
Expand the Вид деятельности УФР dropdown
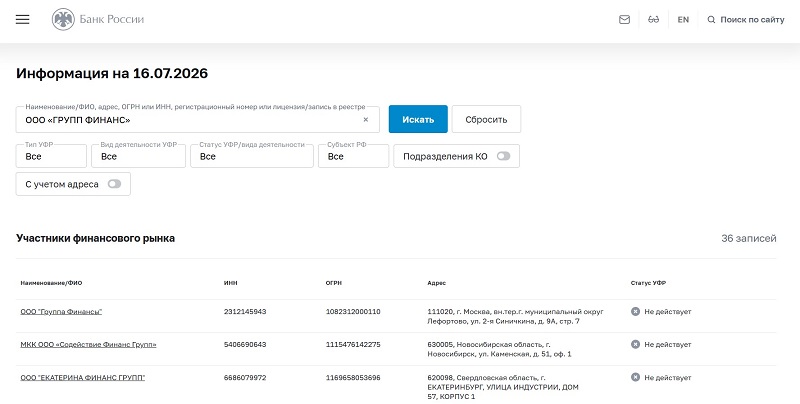tap(138, 156)
